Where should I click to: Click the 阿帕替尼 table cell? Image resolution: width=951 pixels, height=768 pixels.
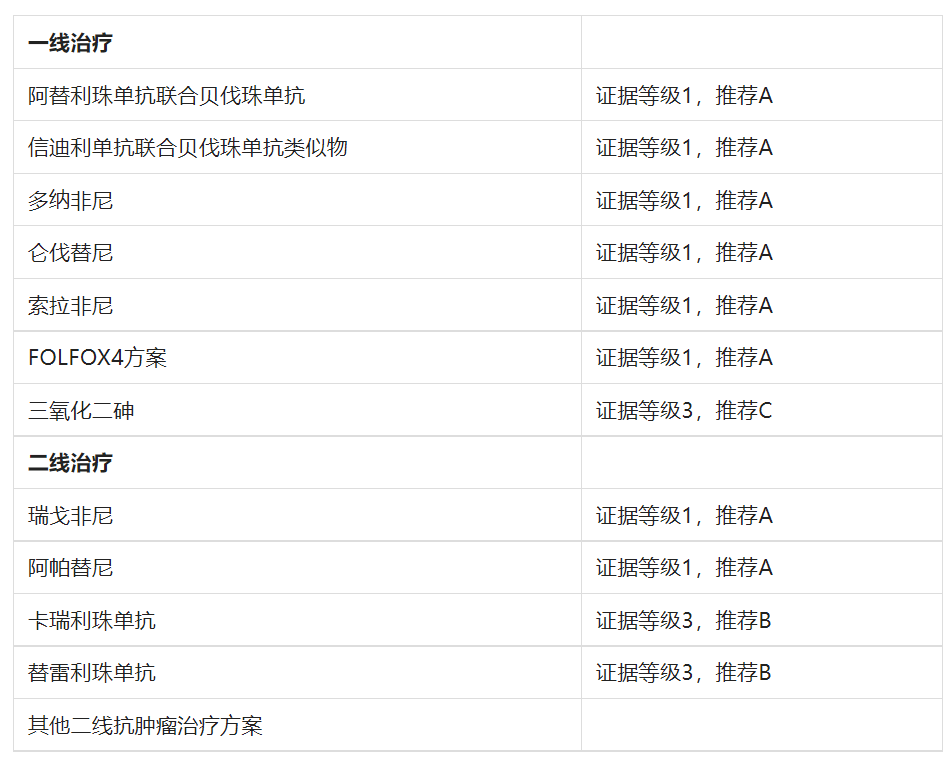71,568
